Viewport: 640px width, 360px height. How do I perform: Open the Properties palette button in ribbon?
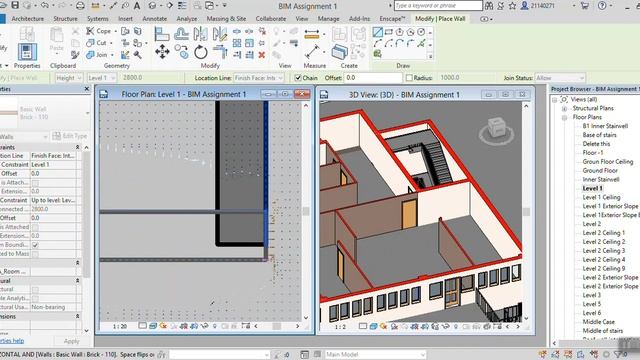(x=27, y=52)
